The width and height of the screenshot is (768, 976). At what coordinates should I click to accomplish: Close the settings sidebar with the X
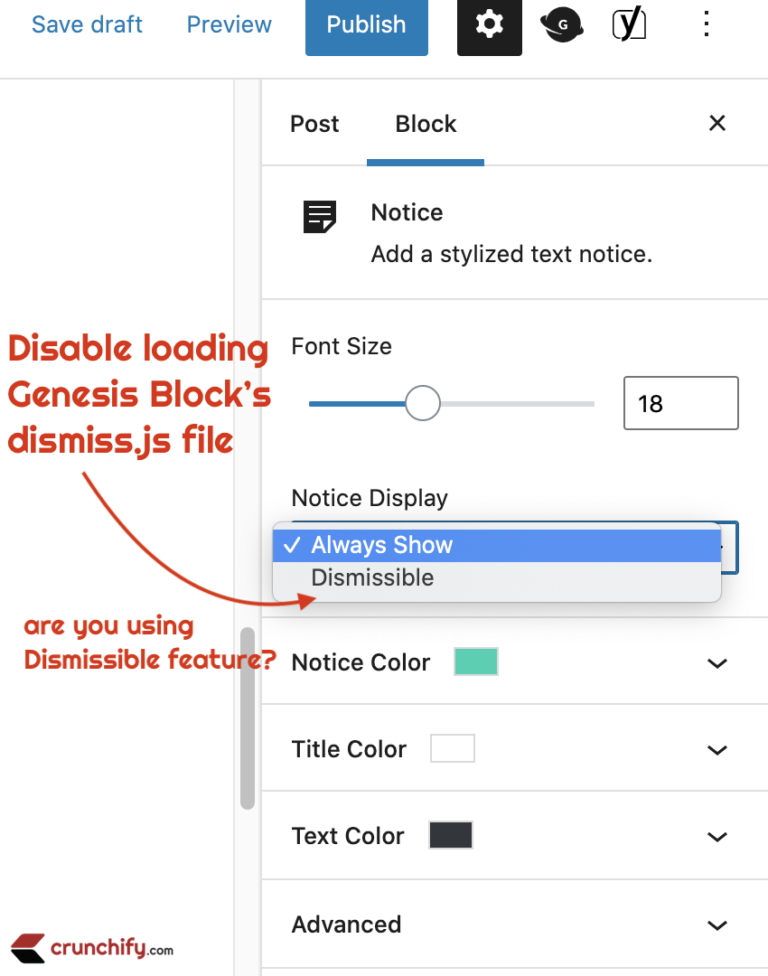click(717, 123)
